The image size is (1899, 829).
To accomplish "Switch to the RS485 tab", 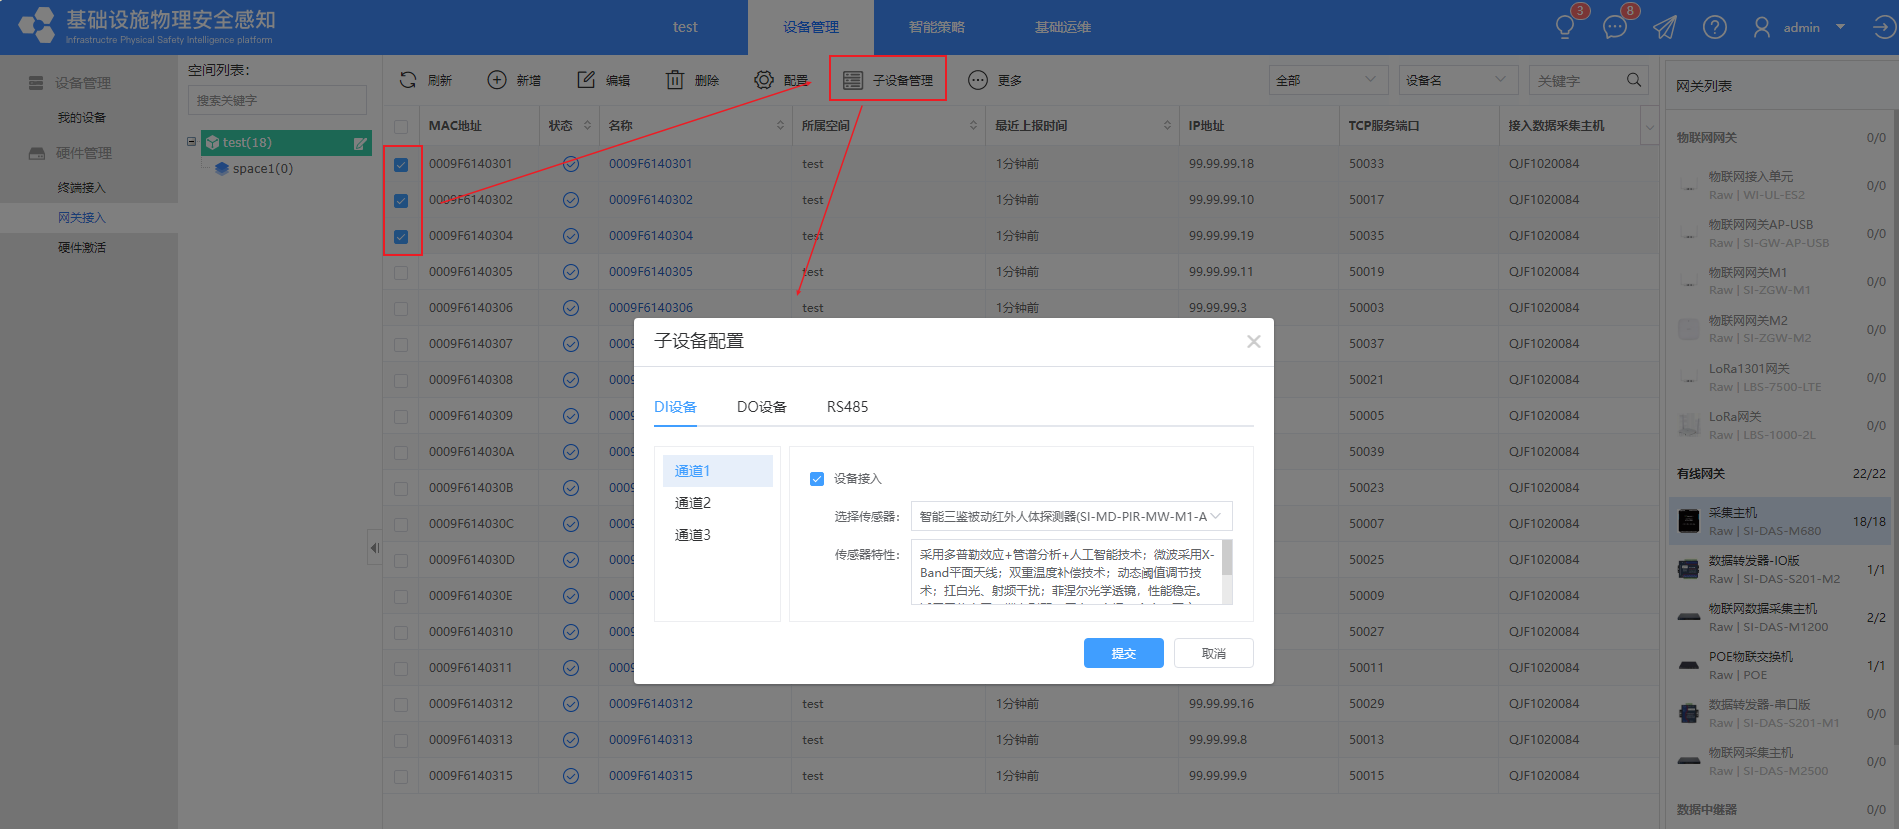I will [847, 407].
